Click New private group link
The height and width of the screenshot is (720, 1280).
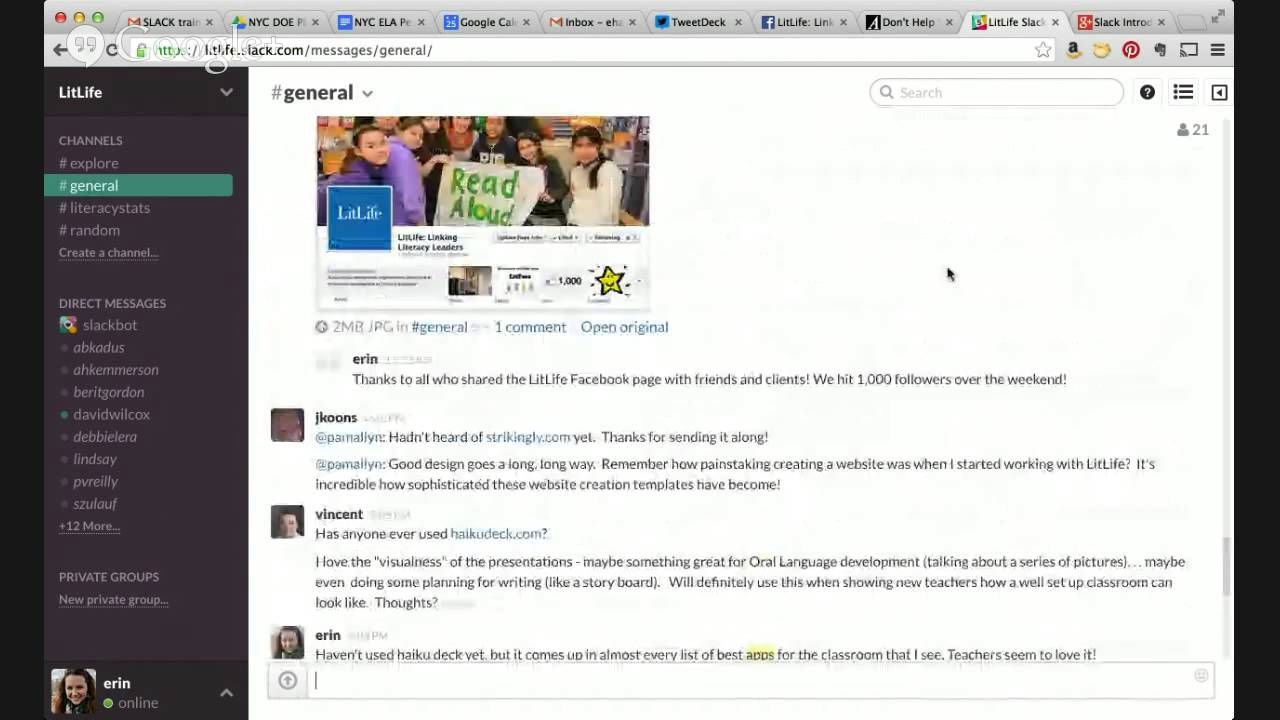pos(113,600)
